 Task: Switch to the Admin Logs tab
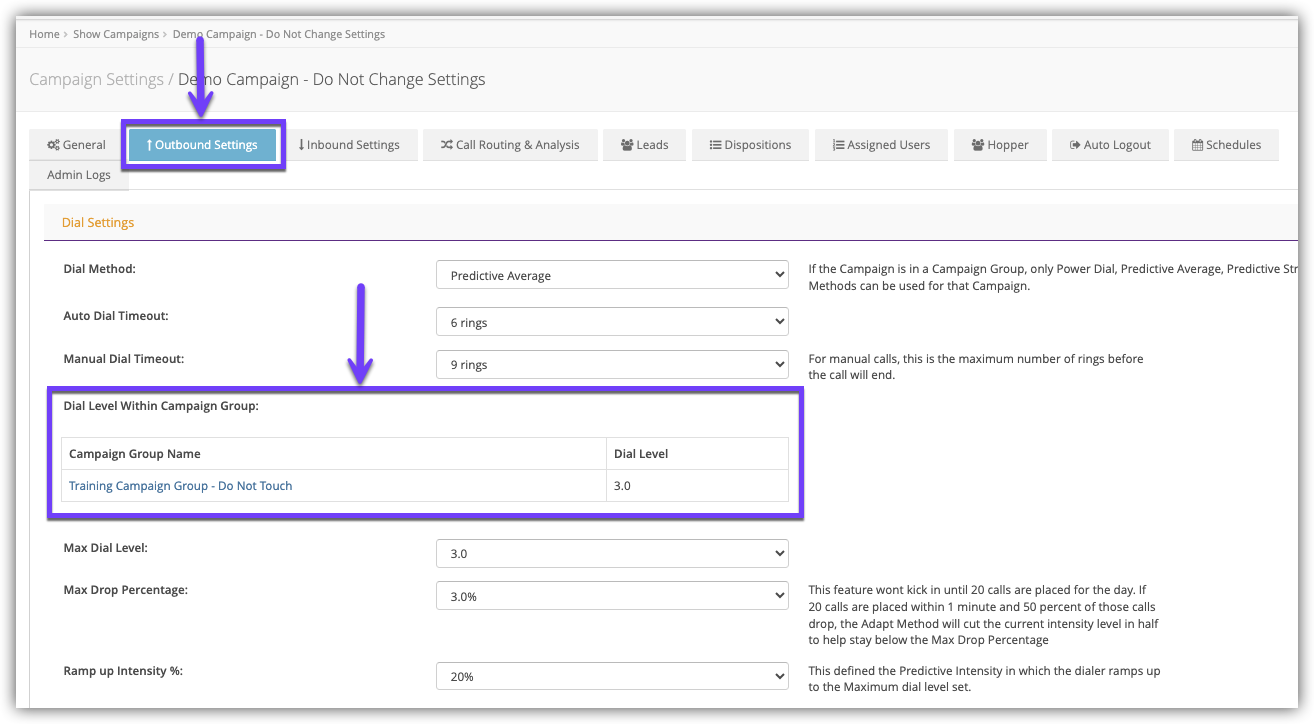tap(79, 175)
